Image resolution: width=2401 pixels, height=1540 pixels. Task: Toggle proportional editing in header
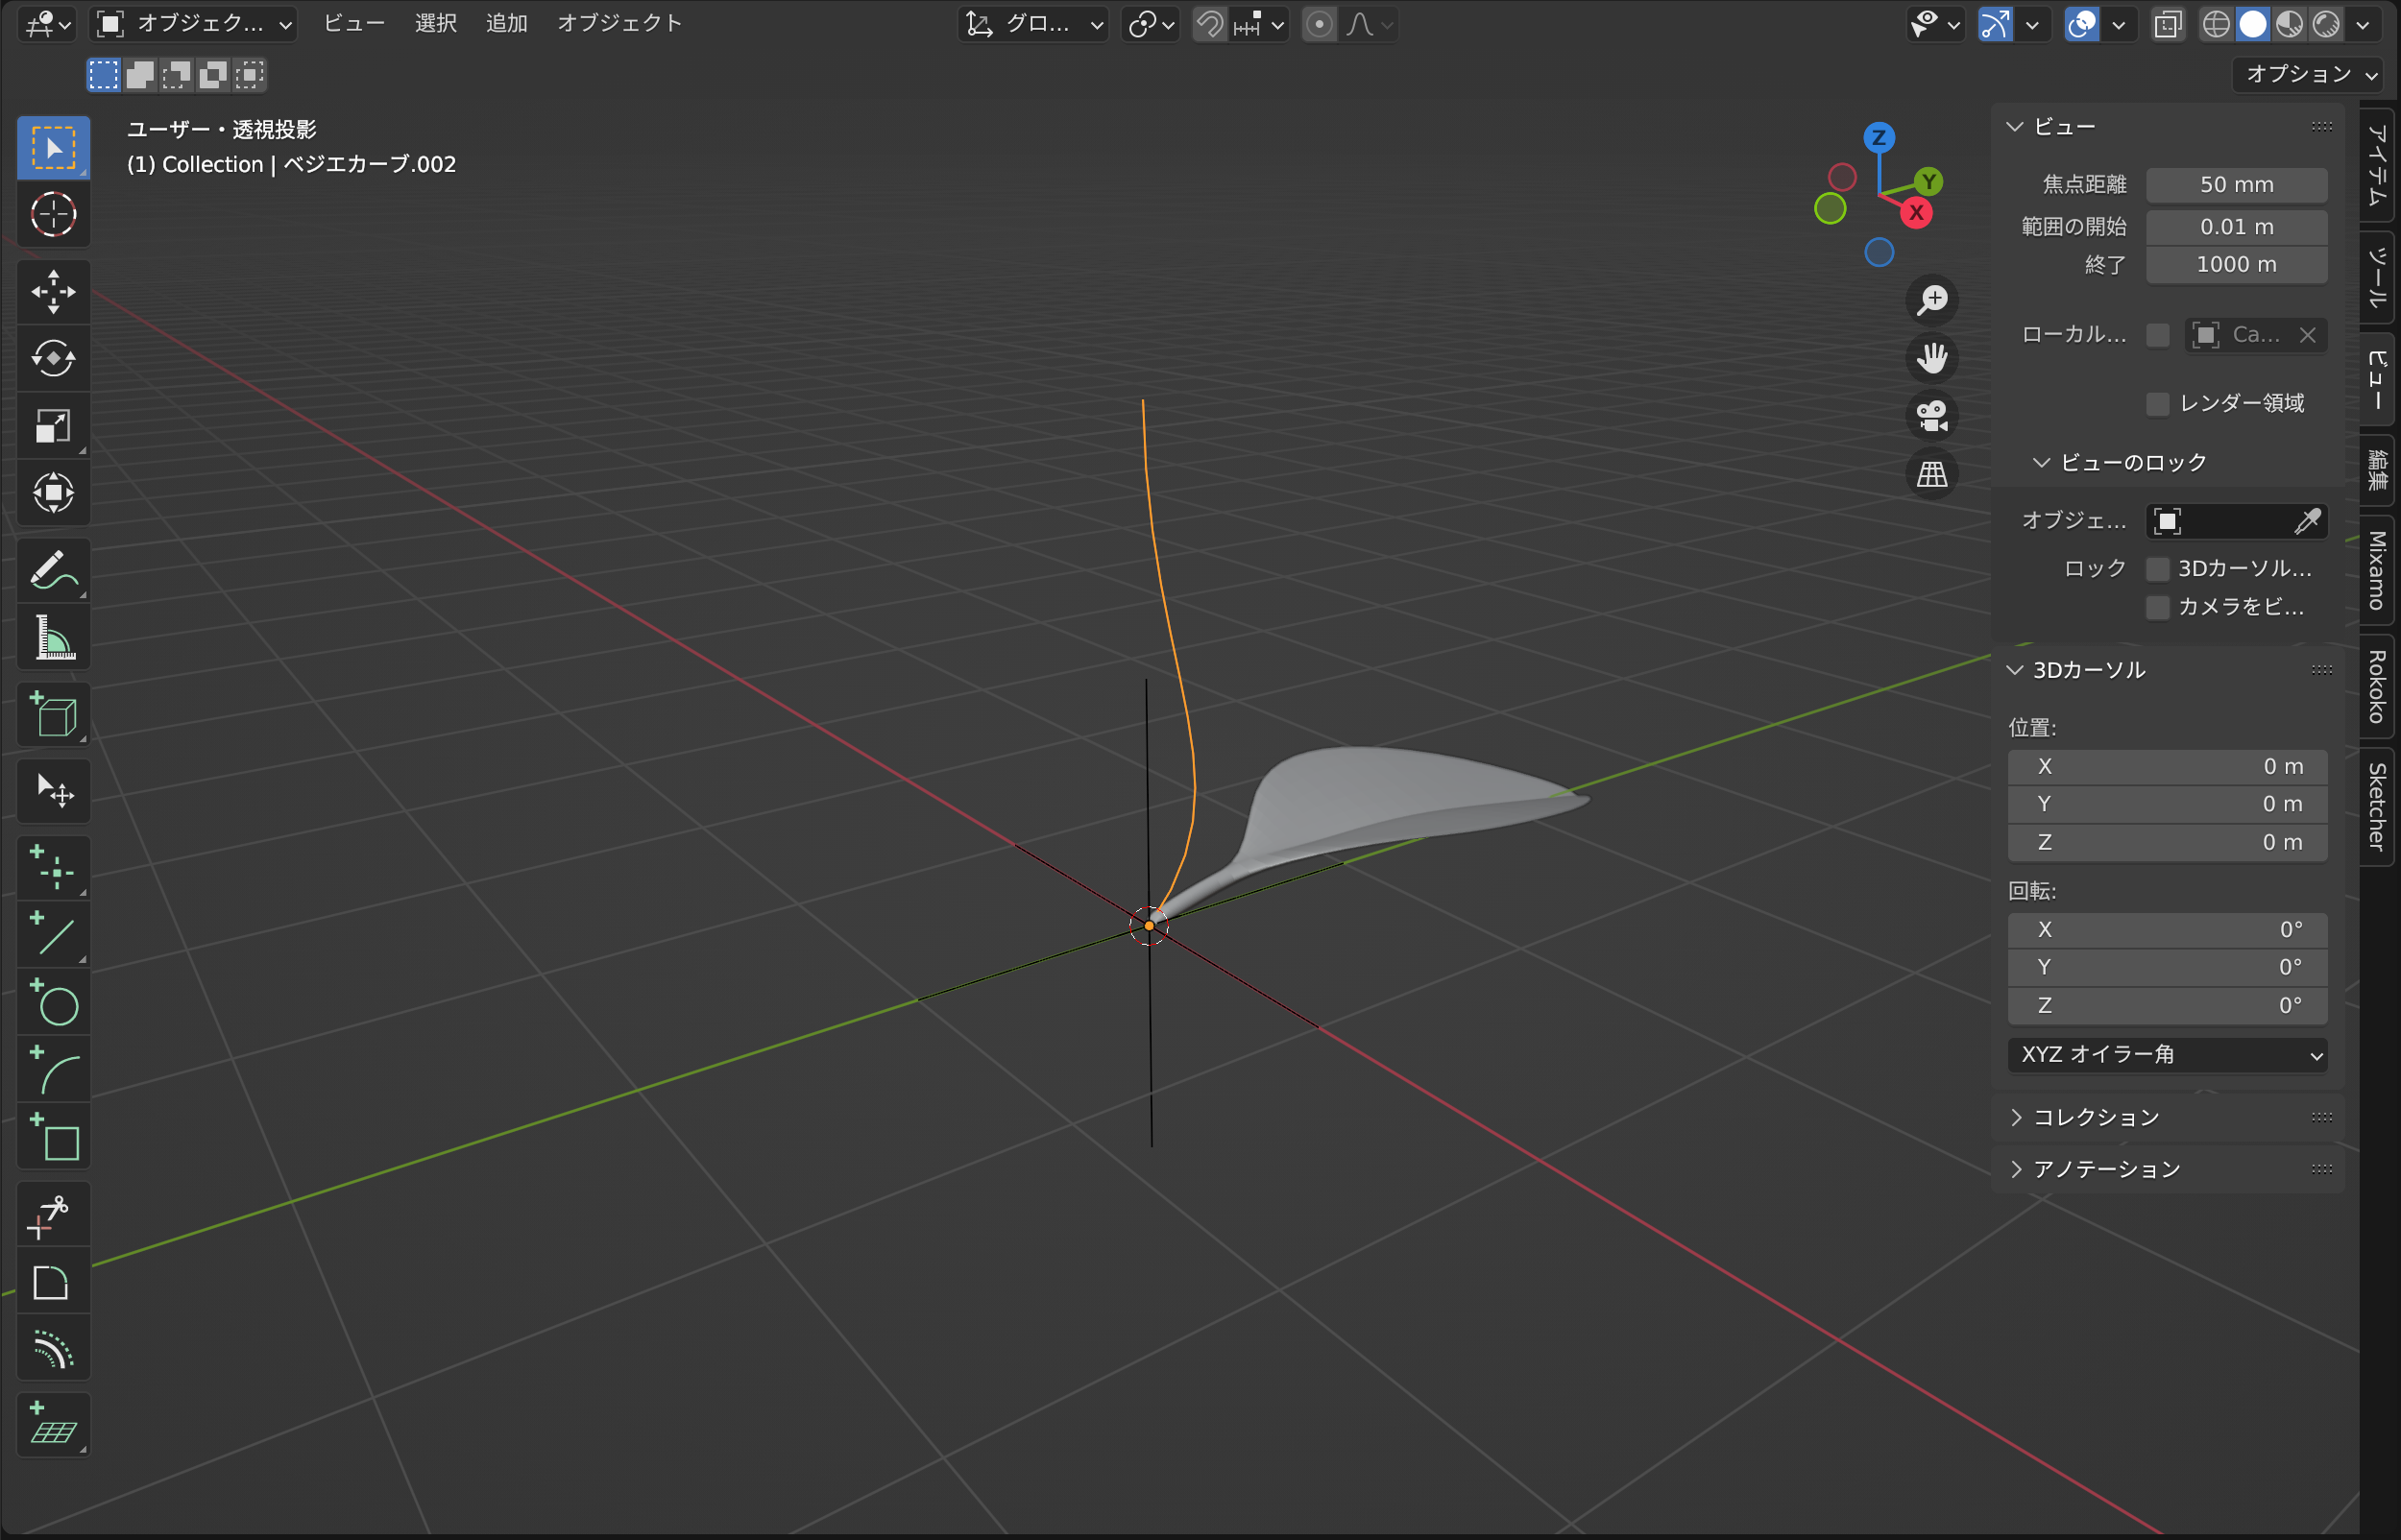(1320, 24)
